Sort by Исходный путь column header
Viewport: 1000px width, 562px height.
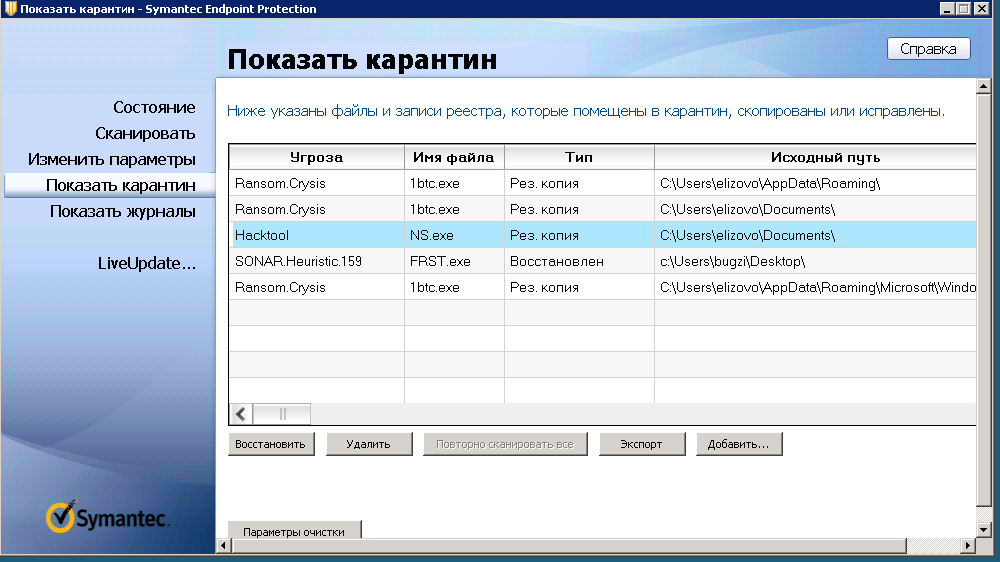pos(816,158)
